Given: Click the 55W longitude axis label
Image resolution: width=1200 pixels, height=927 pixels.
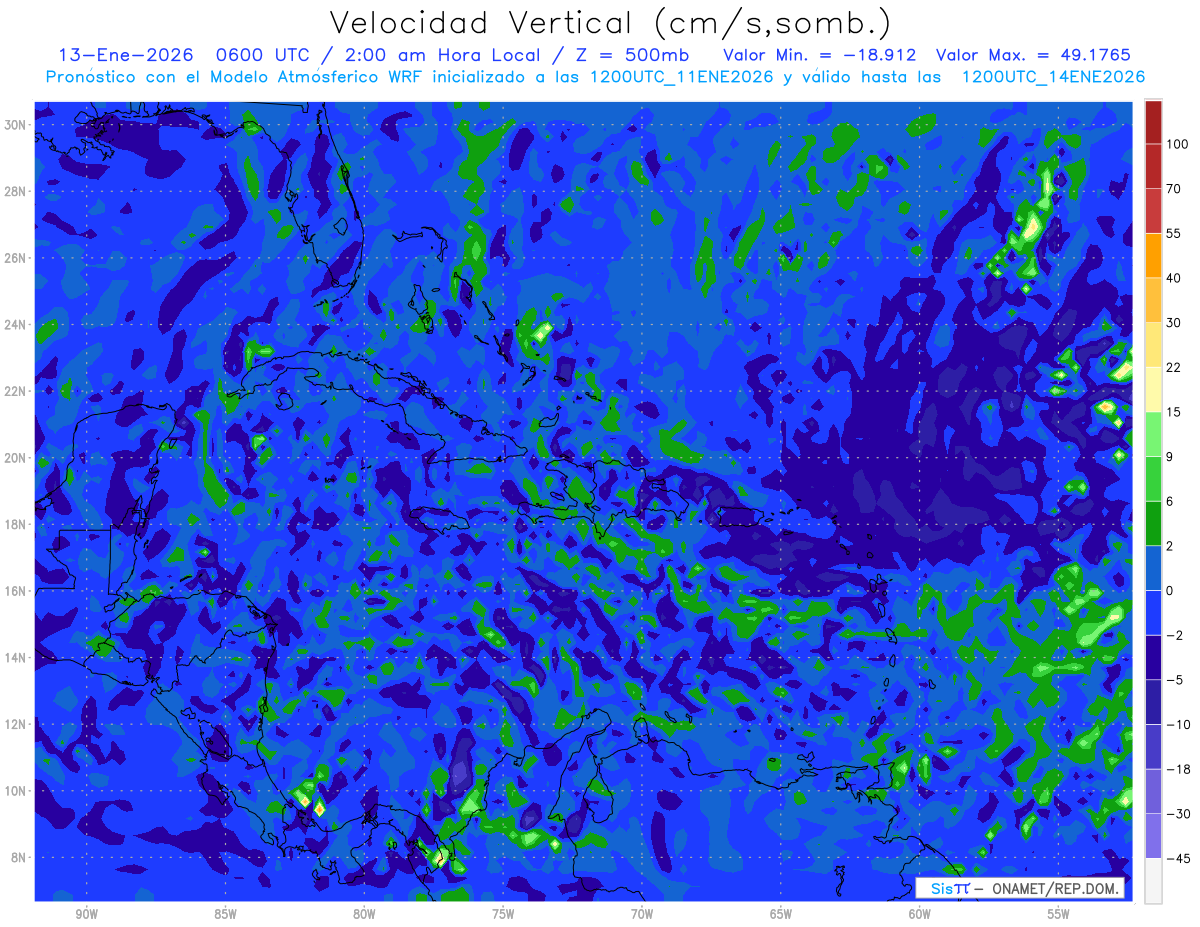Looking at the screenshot, I should 1059,915.
